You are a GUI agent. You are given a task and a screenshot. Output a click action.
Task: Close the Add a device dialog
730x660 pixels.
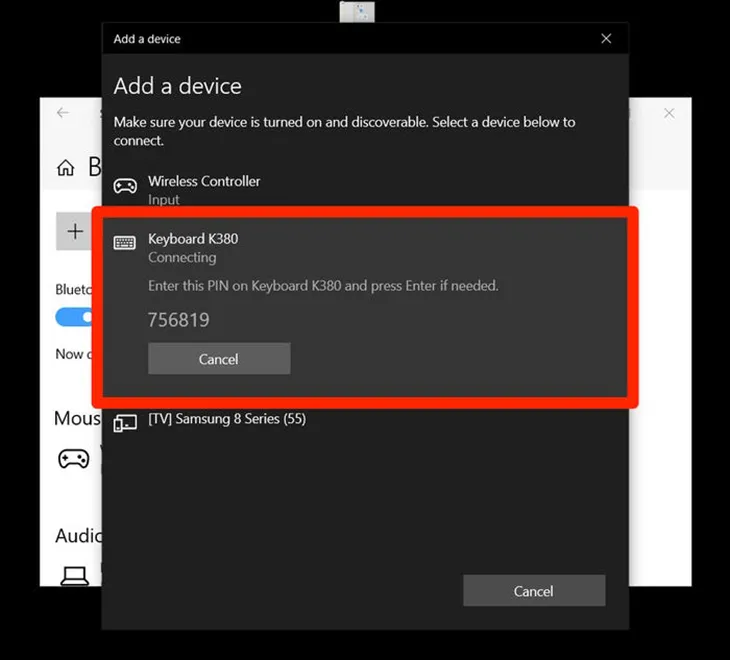606,39
